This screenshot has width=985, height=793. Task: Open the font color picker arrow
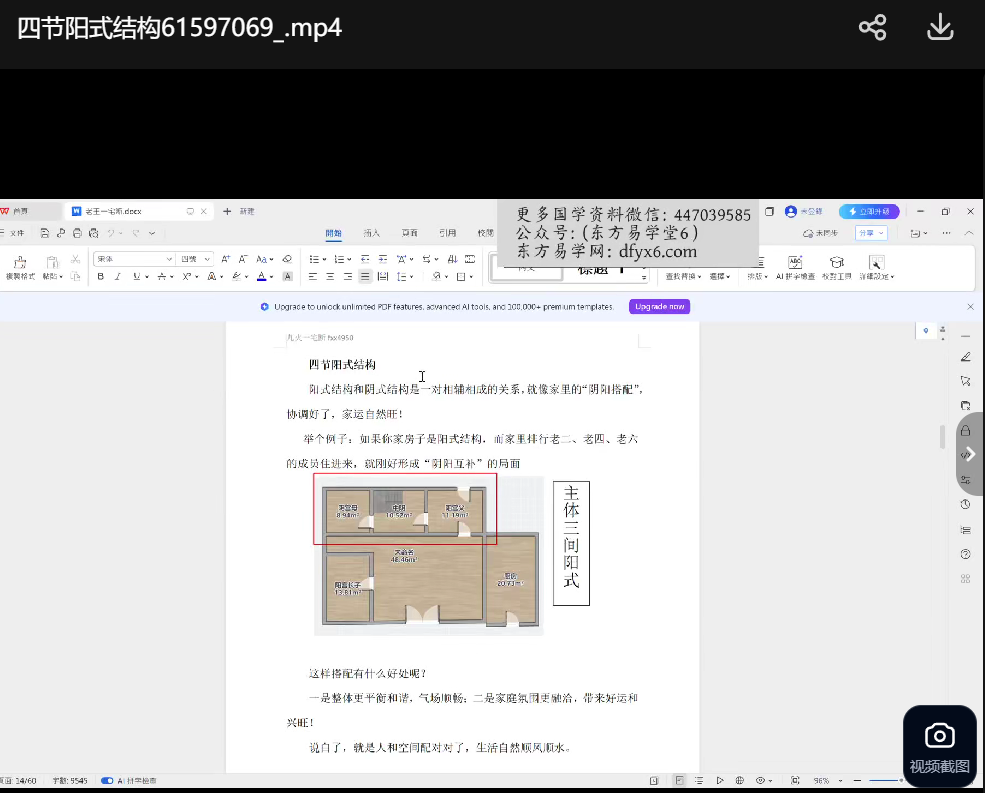[x=272, y=277]
